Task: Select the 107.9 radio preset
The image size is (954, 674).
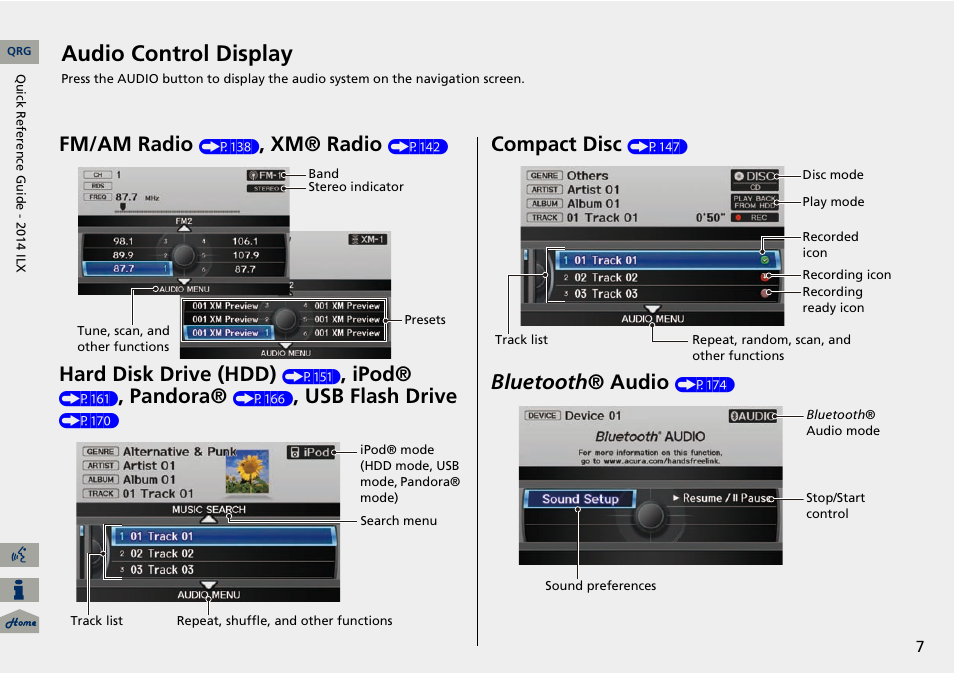Action: (244, 255)
